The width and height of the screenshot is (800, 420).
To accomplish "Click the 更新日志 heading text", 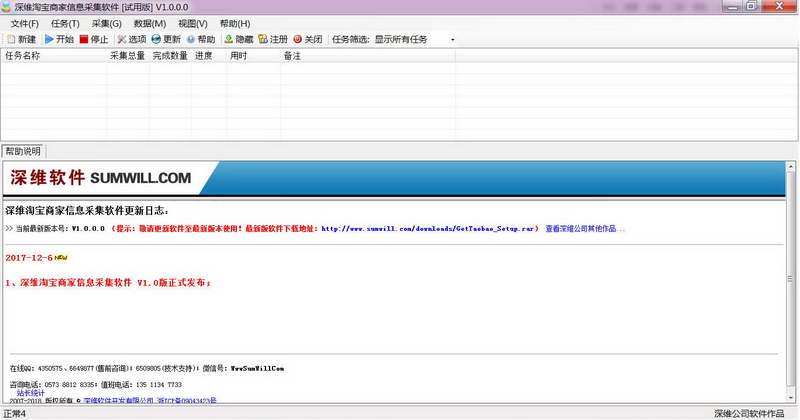I will pyautogui.click(x=87, y=210).
